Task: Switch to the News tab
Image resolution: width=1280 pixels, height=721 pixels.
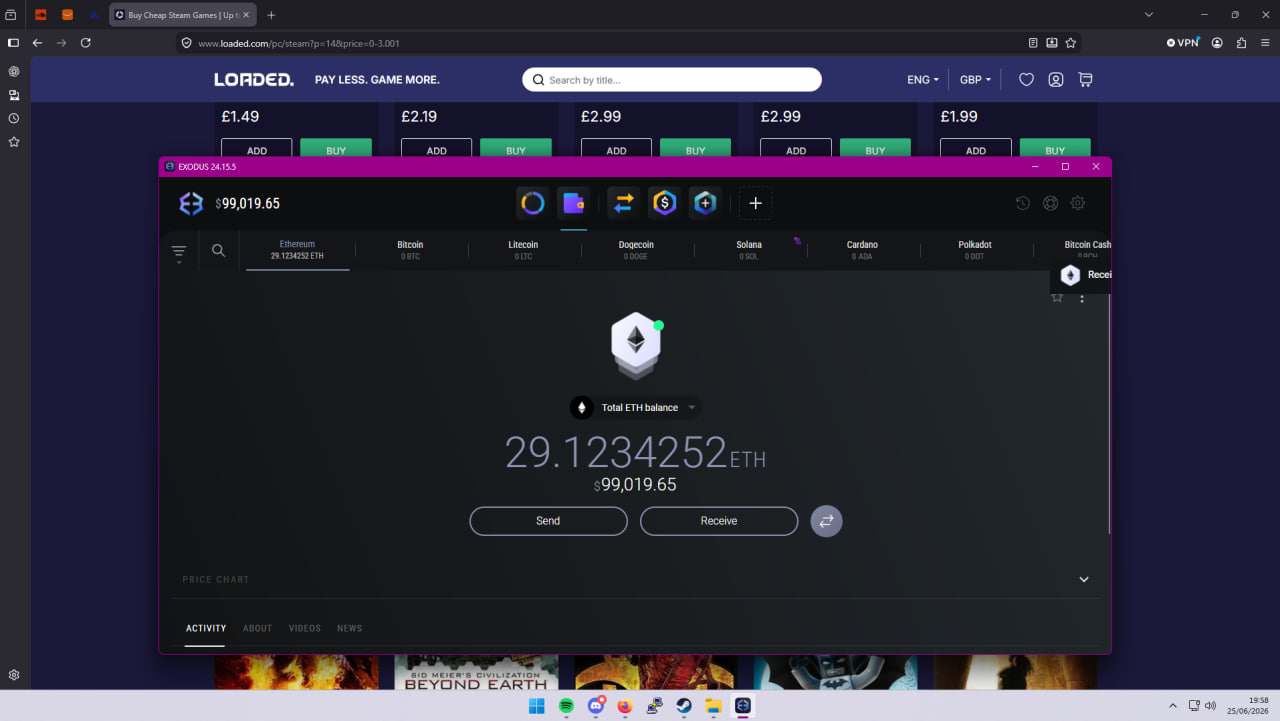Action: tap(350, 629)
